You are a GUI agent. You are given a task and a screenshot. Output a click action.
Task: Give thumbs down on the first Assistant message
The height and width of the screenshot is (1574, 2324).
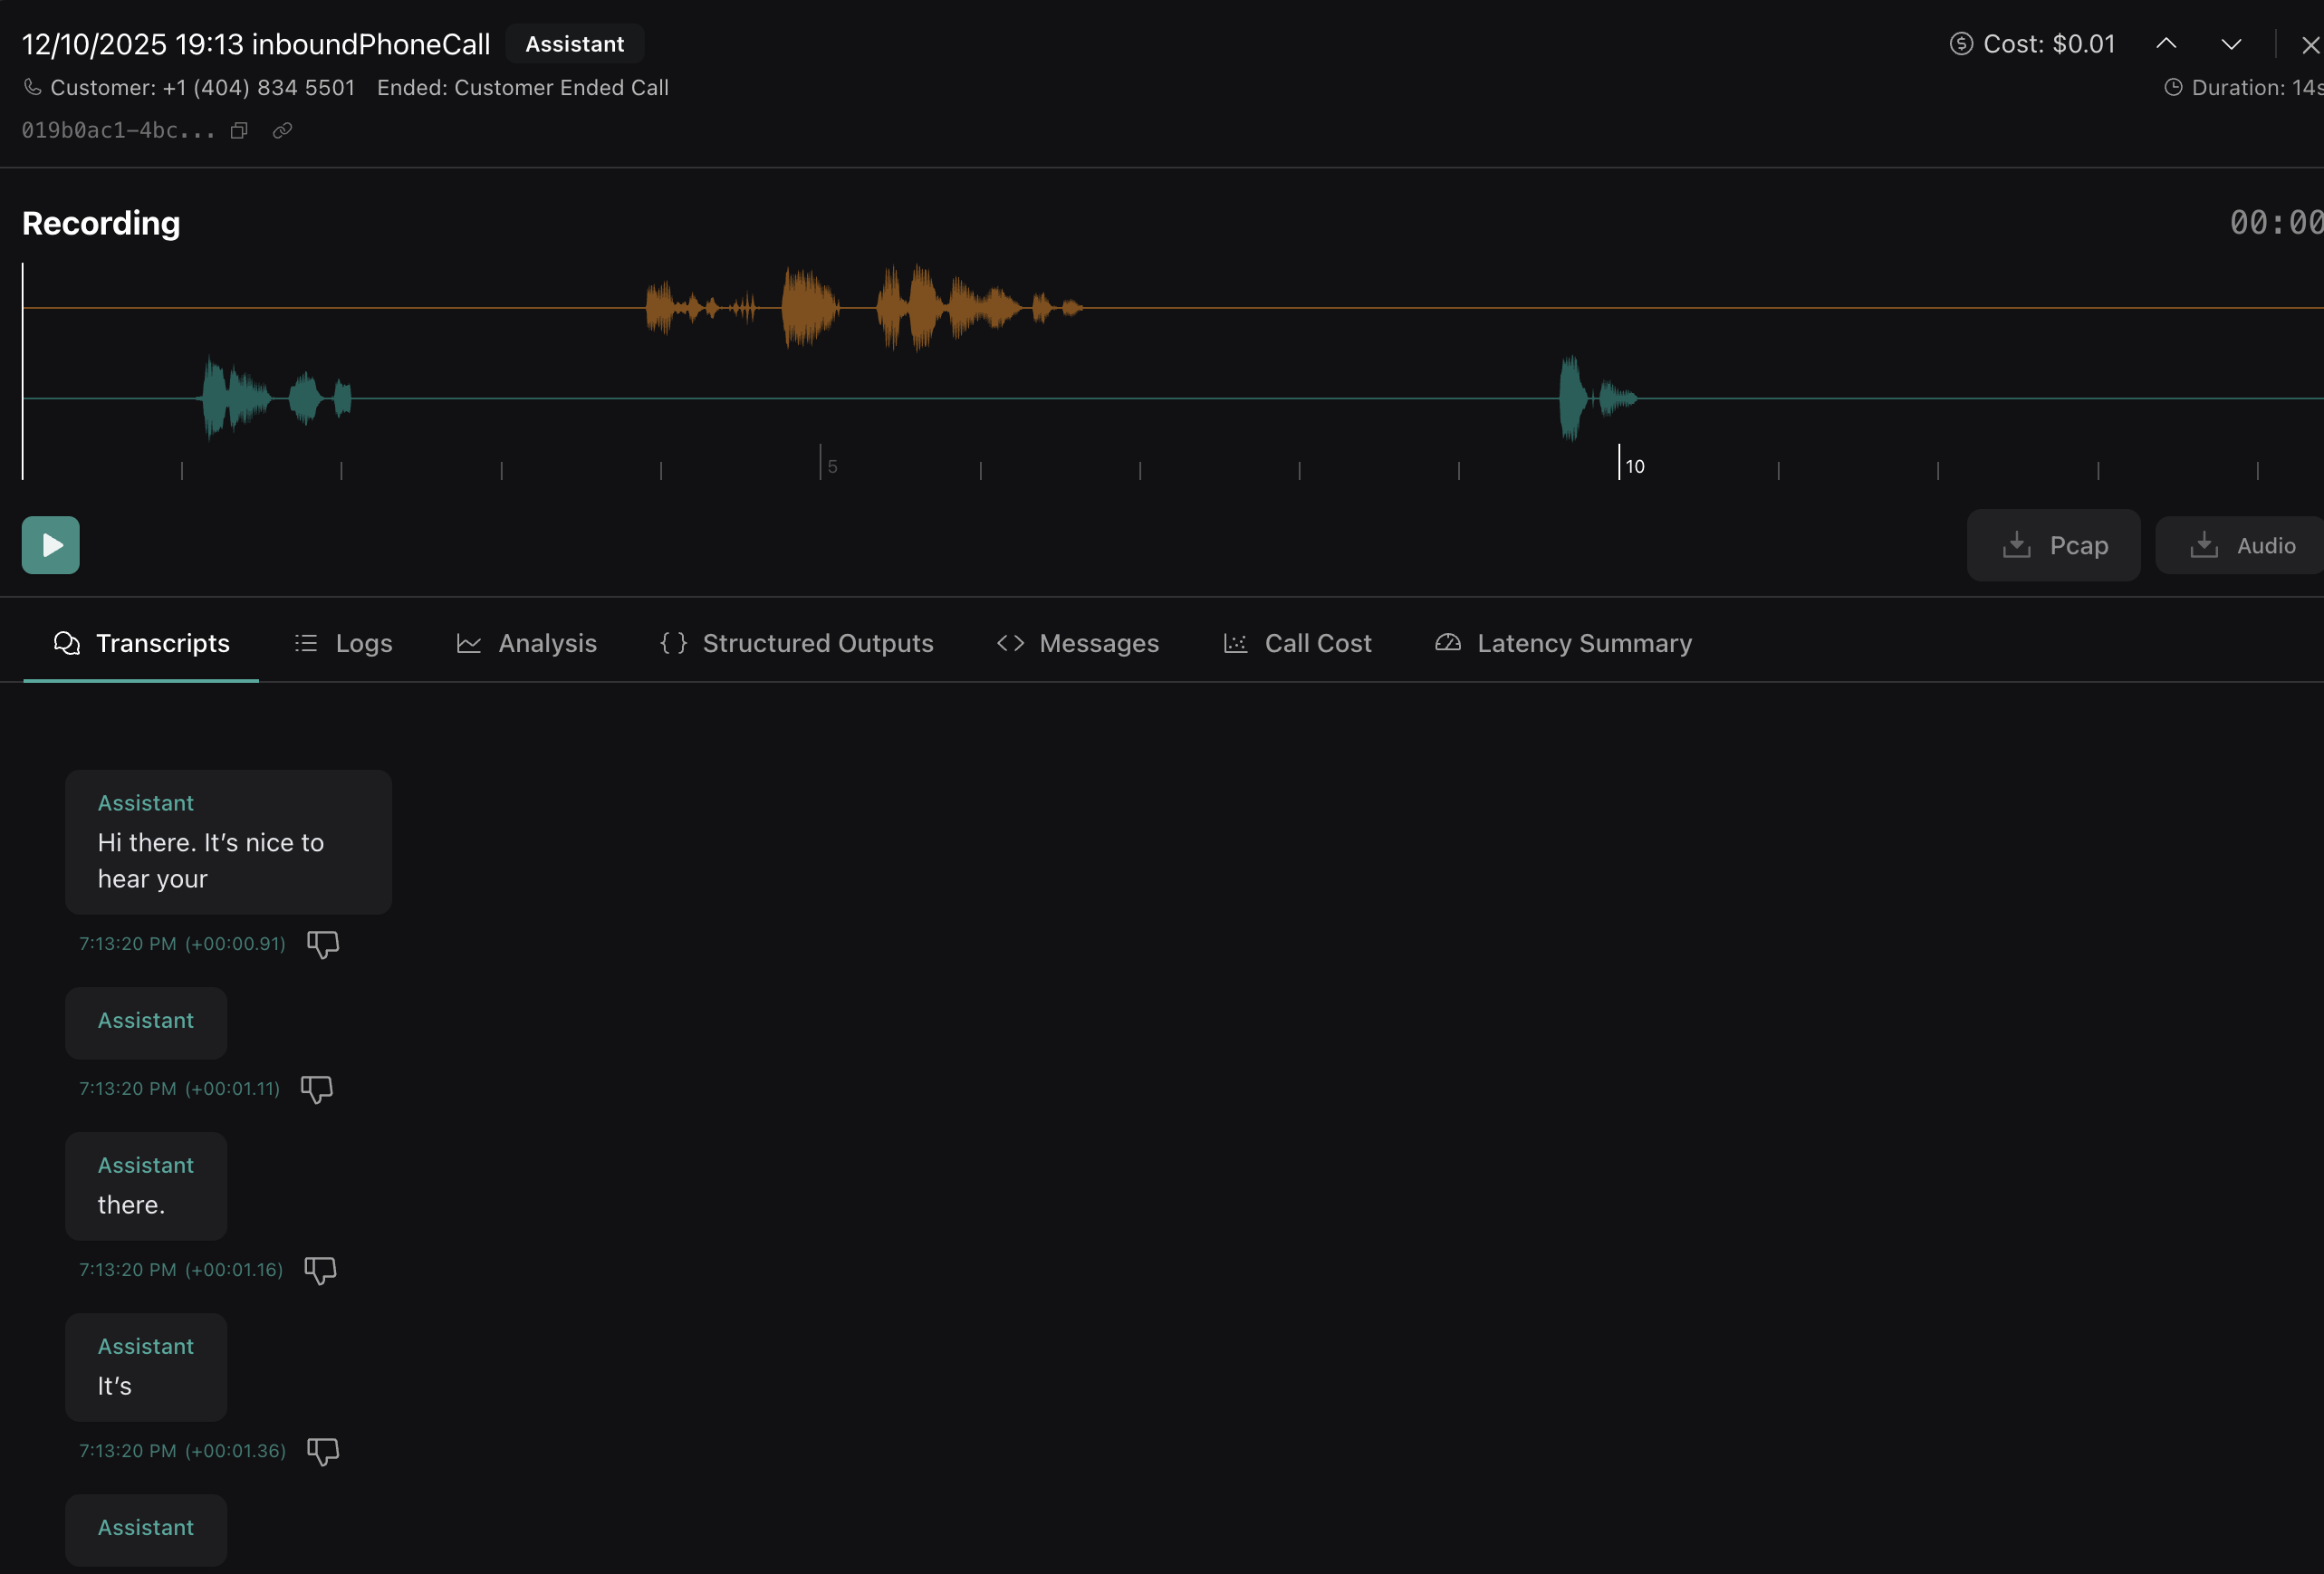[322, 944]
